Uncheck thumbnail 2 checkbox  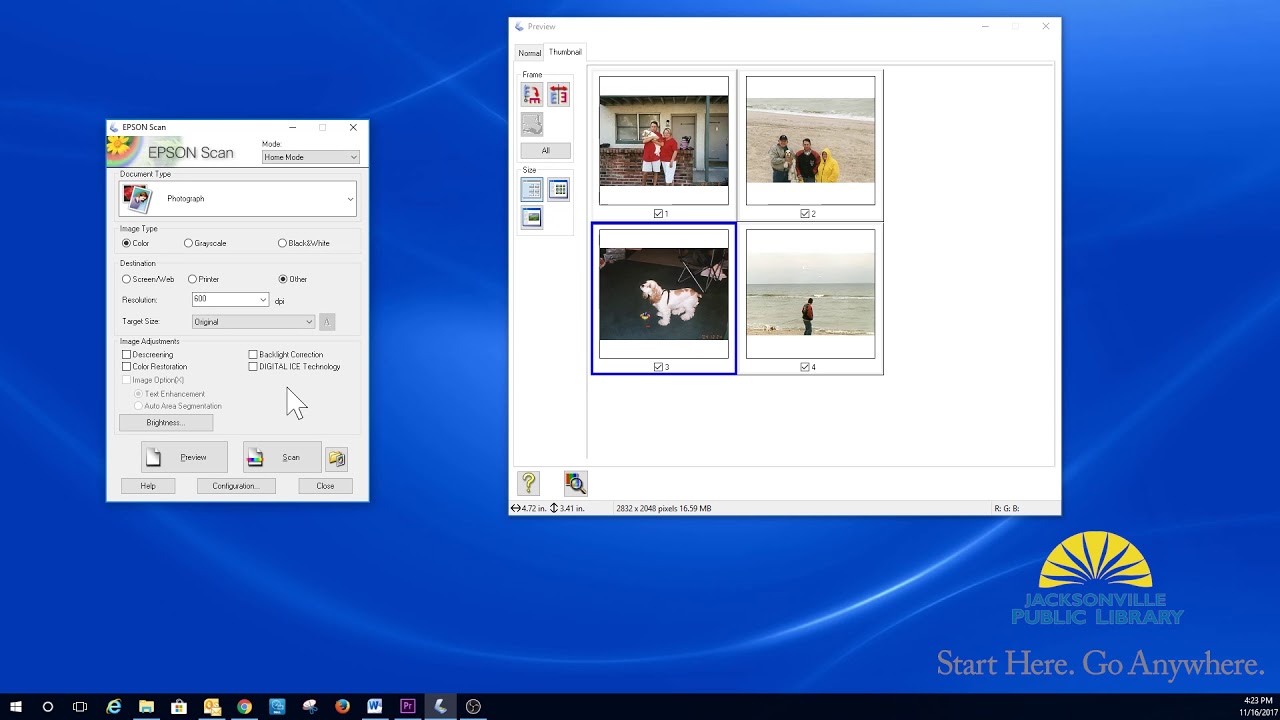pyautogui.click(x=805, y=214)
